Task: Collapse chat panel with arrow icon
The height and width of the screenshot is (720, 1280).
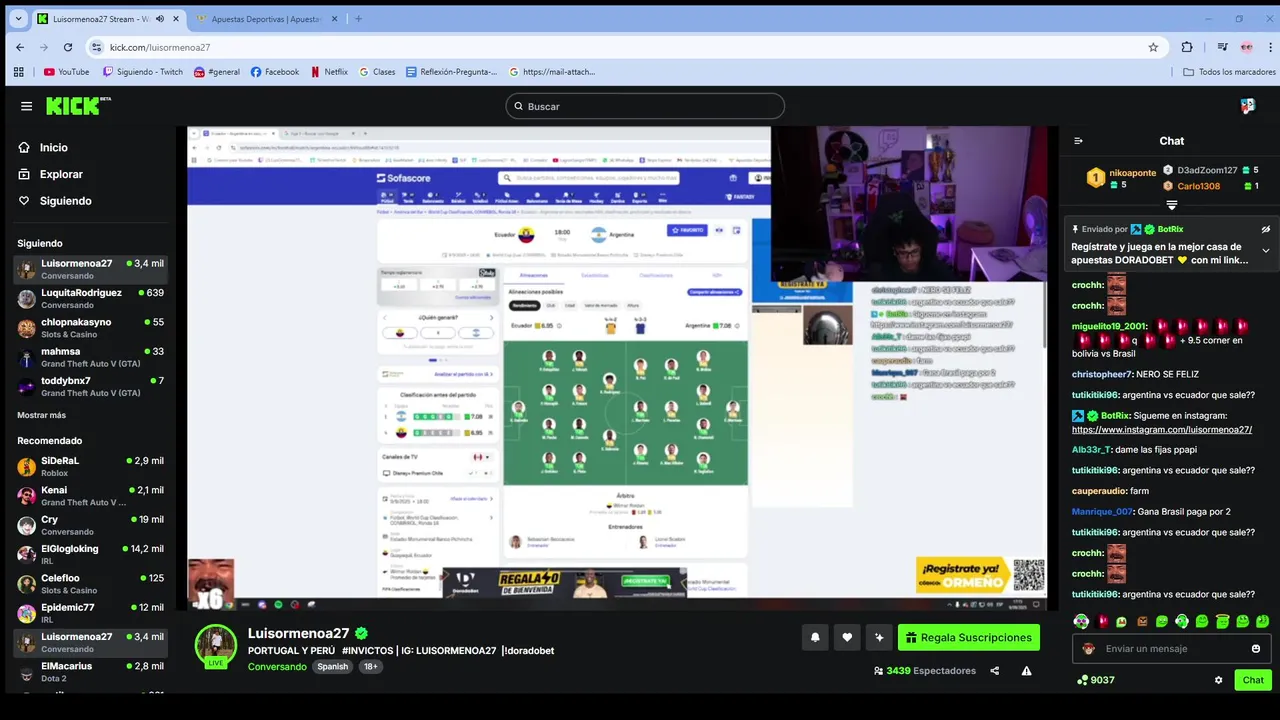Action: (x=1078, y=141)
